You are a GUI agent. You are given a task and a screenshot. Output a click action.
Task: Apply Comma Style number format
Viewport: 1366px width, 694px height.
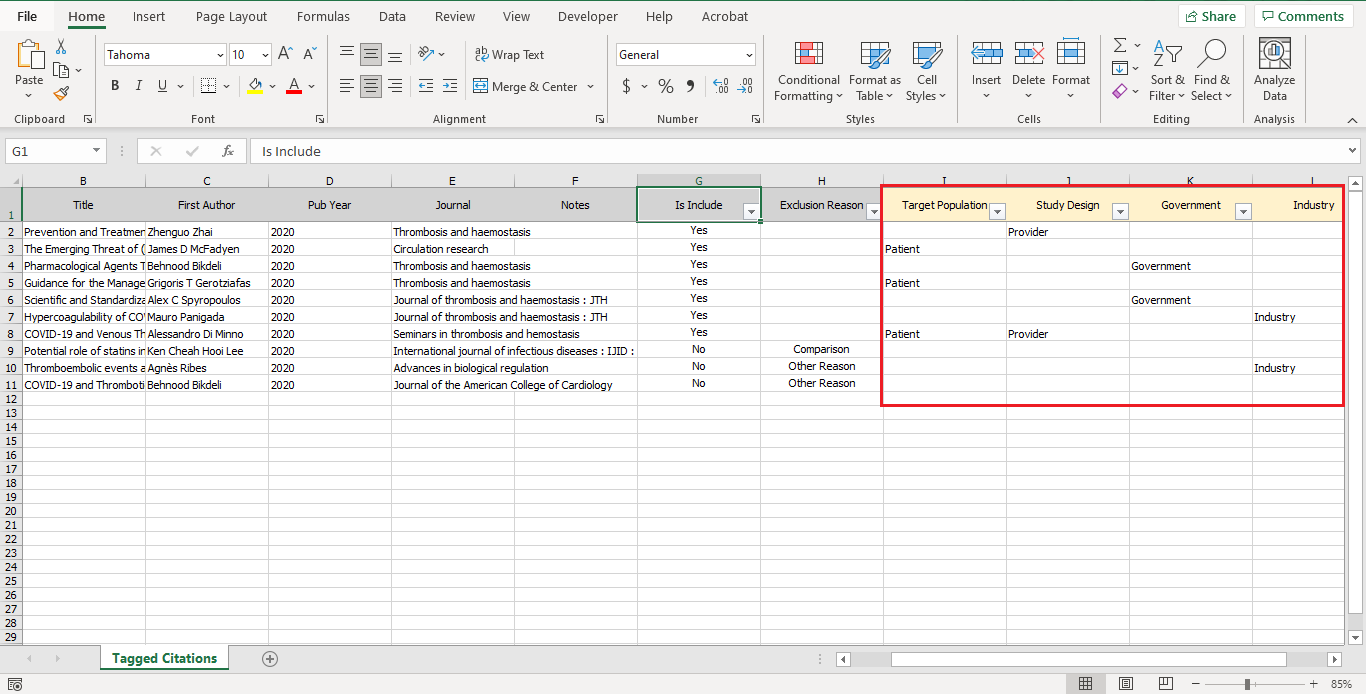click(x=689, y=87)
